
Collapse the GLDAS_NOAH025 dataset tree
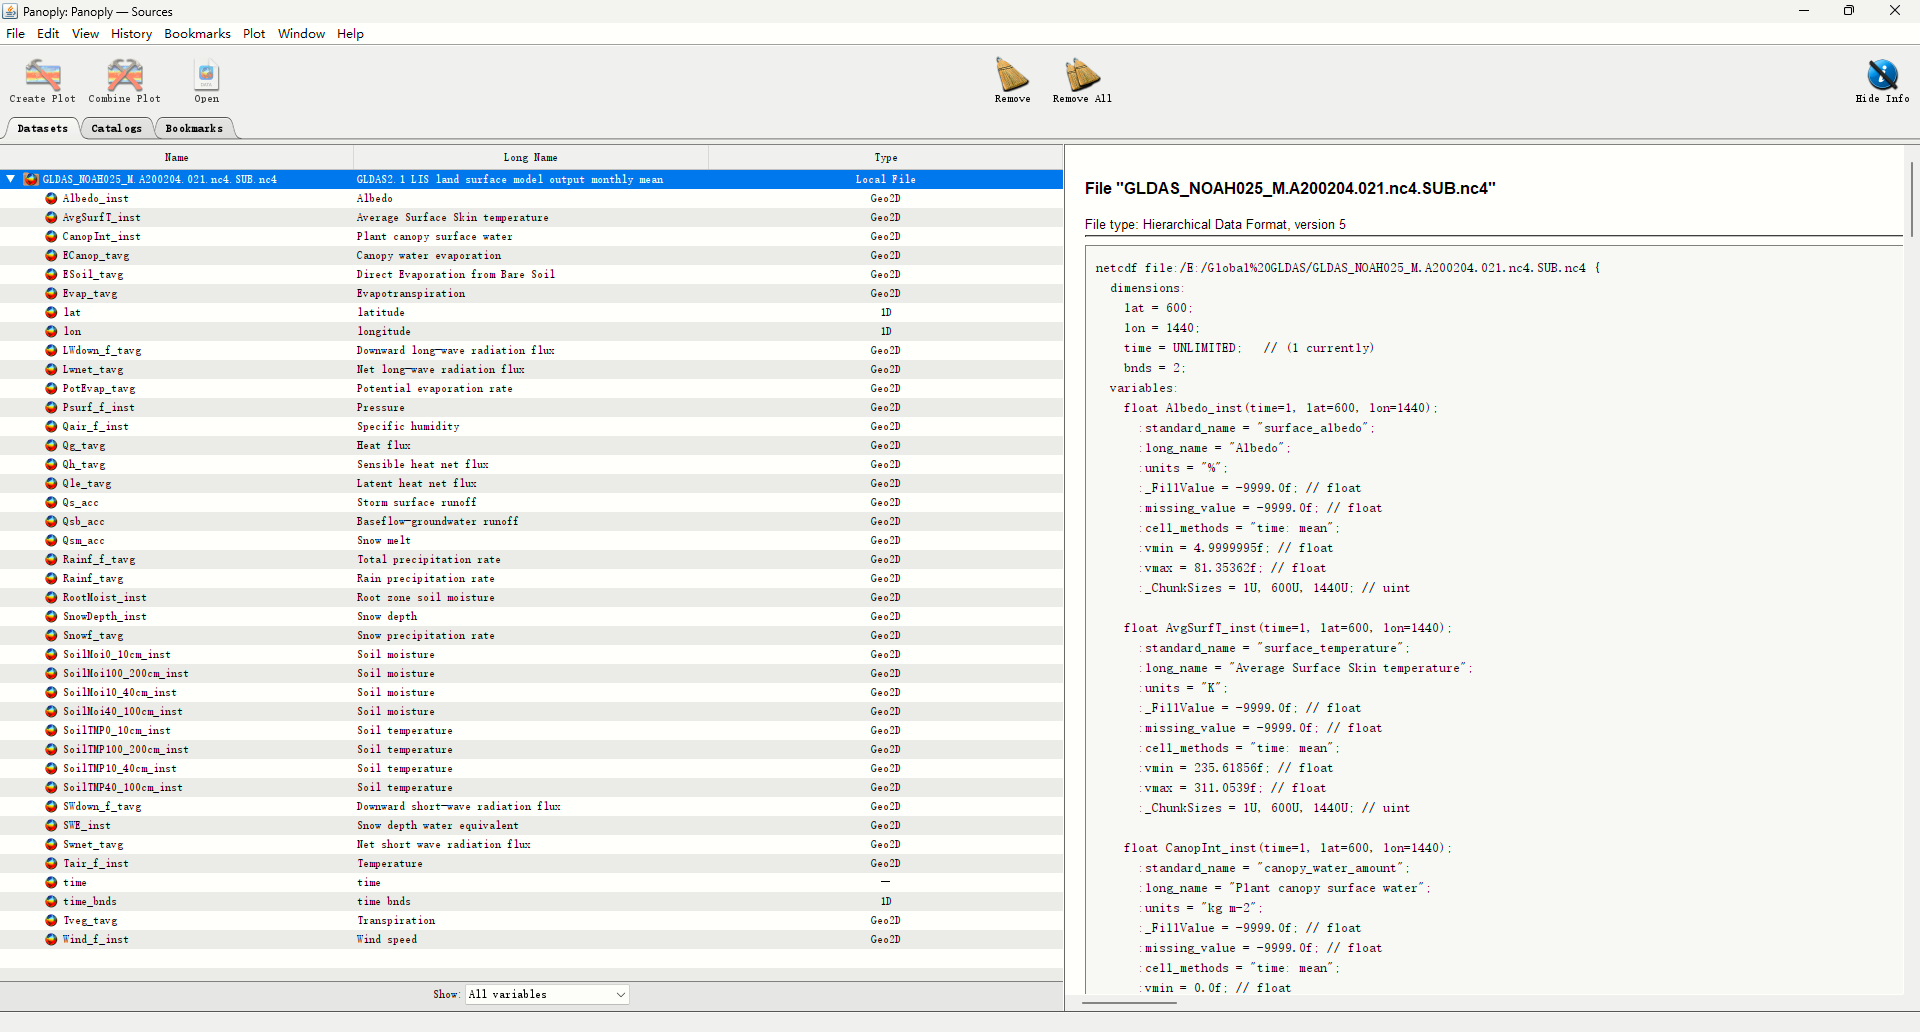(x=10, y=179)
